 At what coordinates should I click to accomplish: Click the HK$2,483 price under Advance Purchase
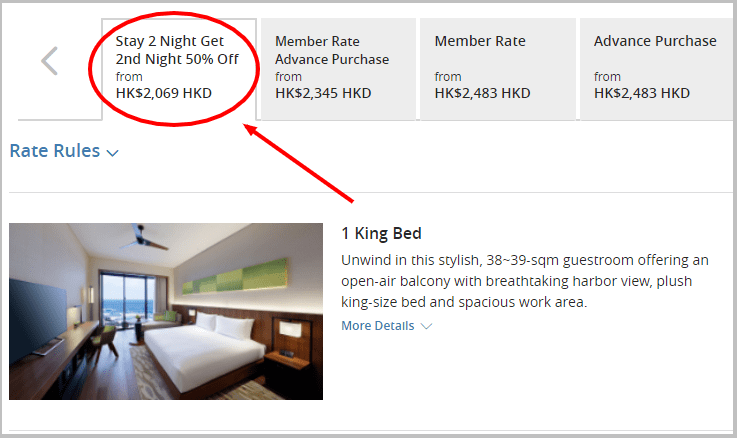tap(642, 93)
